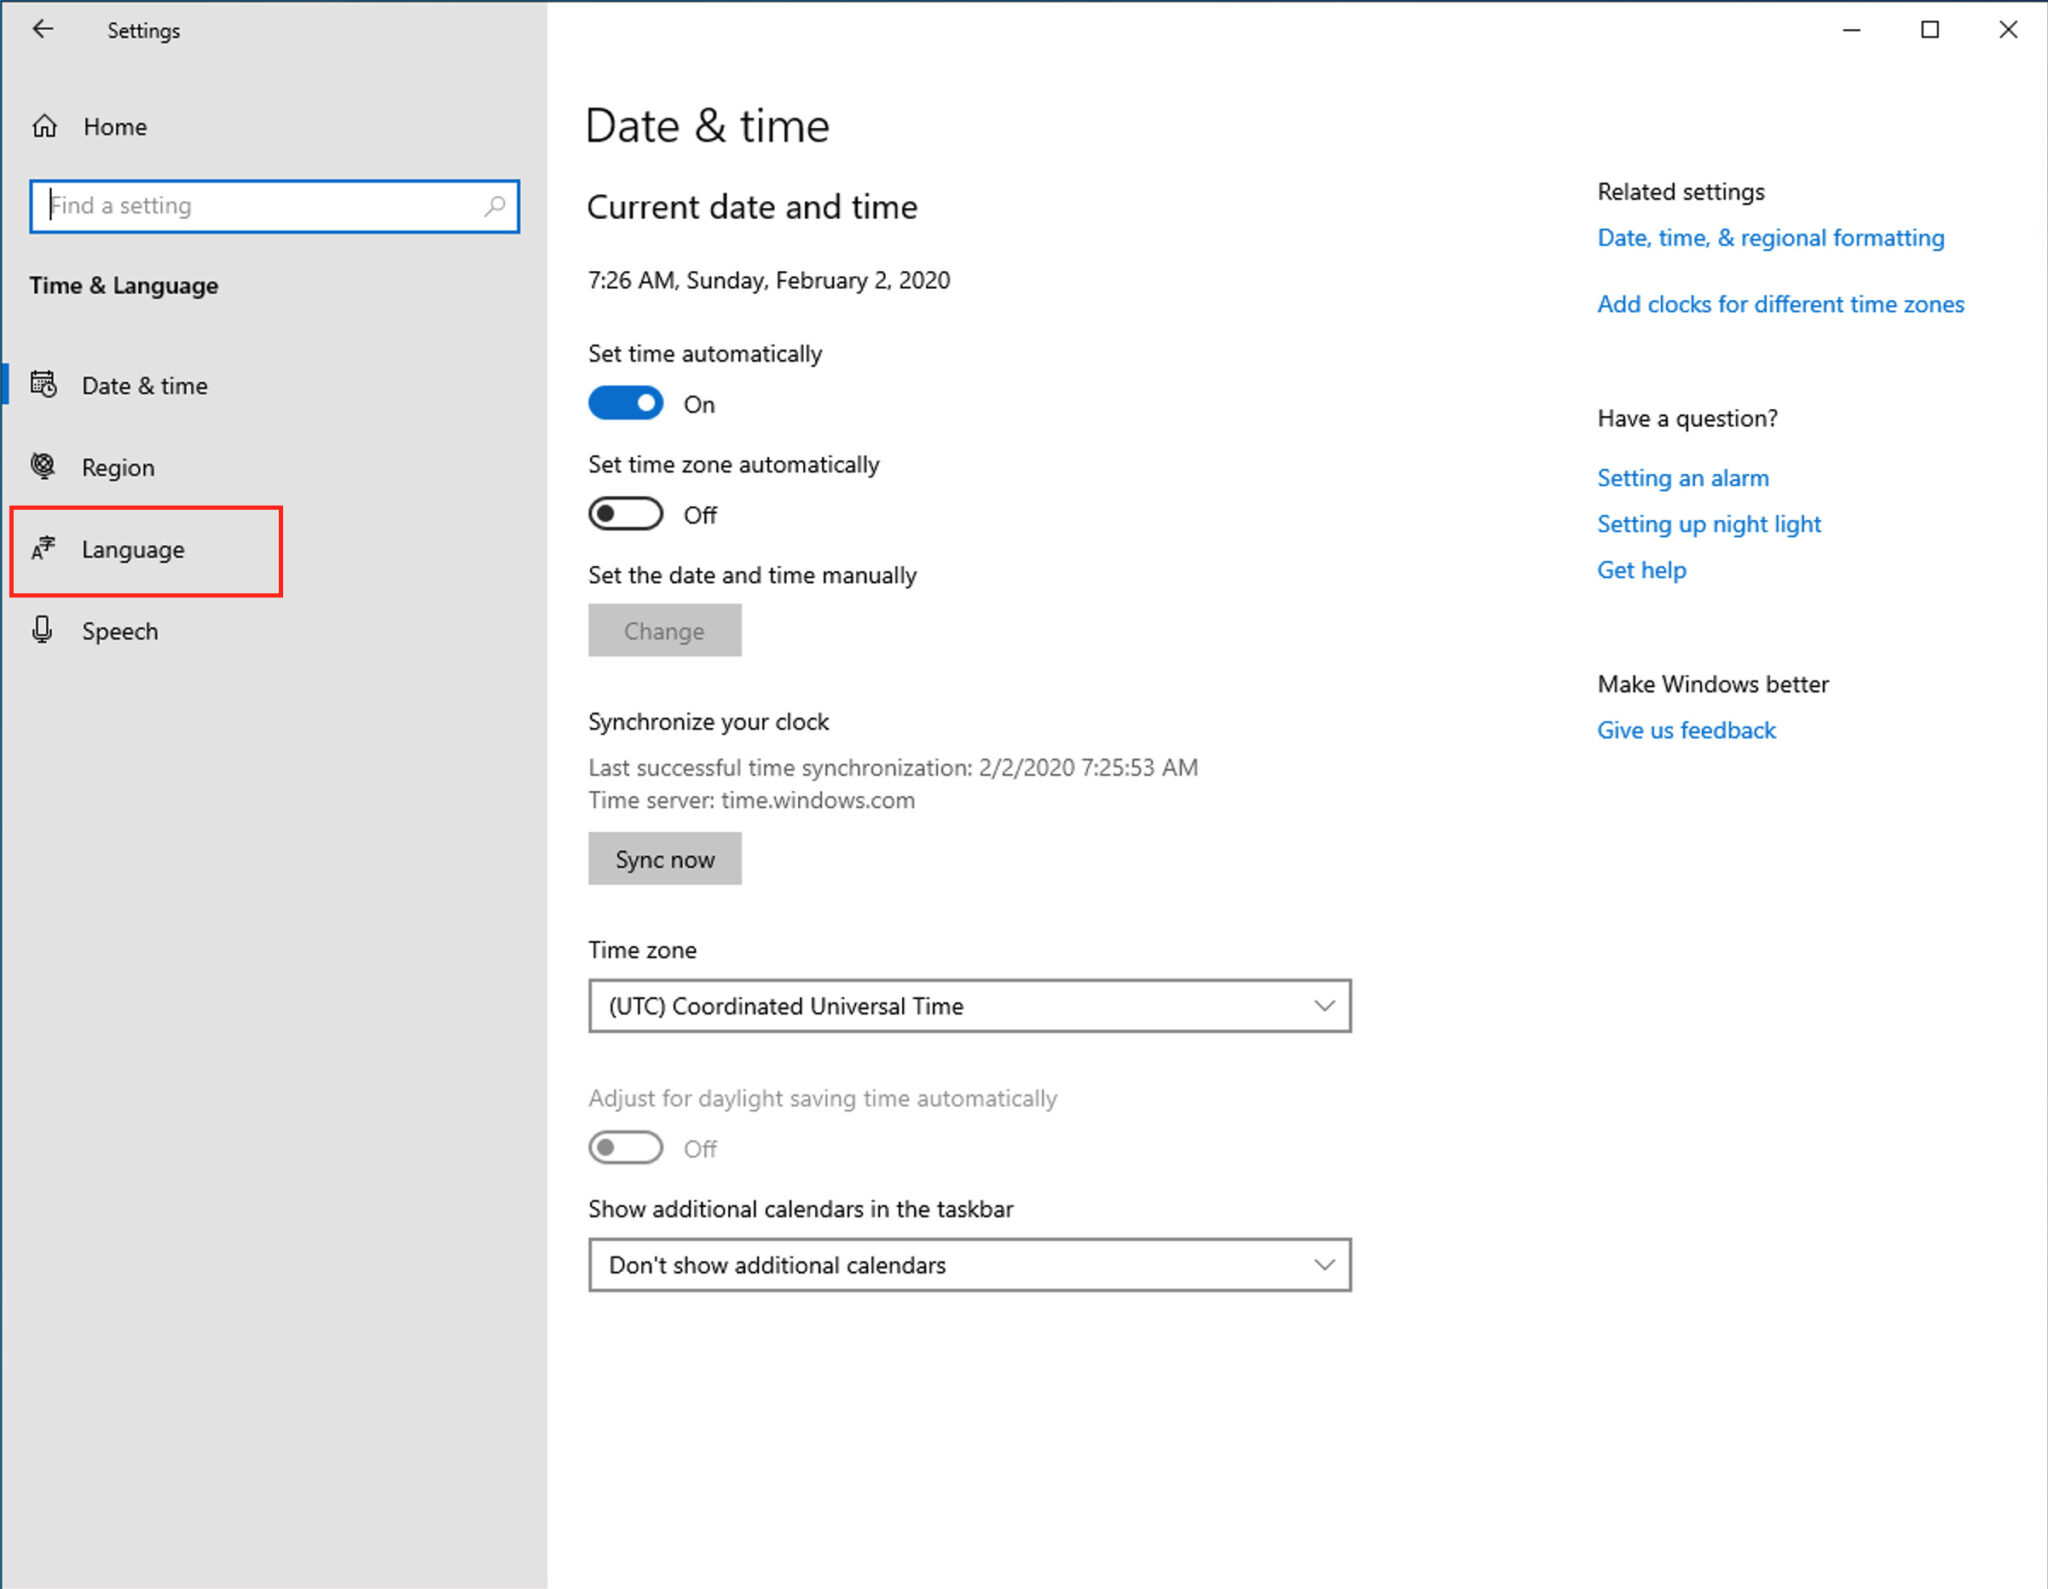Open the Speech settings page
2048x1589 pixels.
[x=119, y=630]
